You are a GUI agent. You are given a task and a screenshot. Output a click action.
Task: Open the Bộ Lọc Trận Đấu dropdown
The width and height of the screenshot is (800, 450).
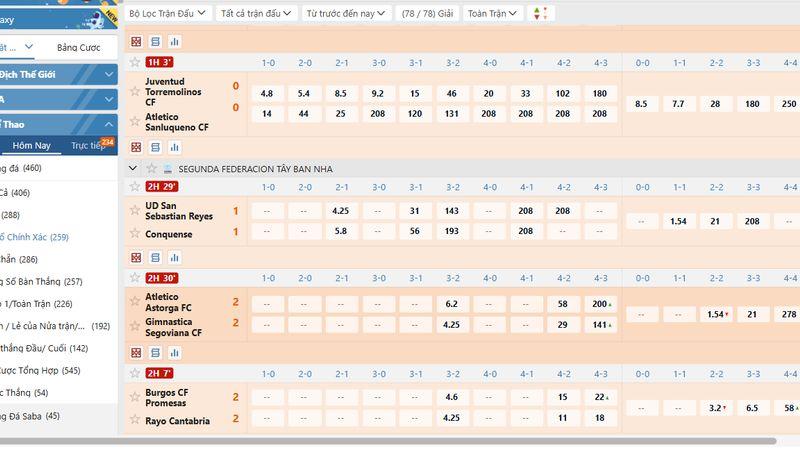[168, 13]
